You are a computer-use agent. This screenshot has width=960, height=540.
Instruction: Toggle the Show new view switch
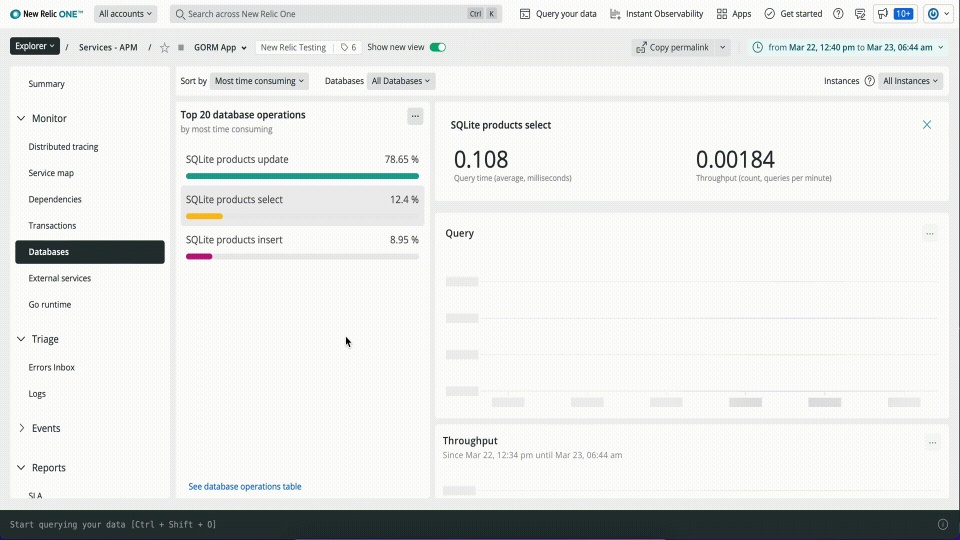tap(437, 47)
